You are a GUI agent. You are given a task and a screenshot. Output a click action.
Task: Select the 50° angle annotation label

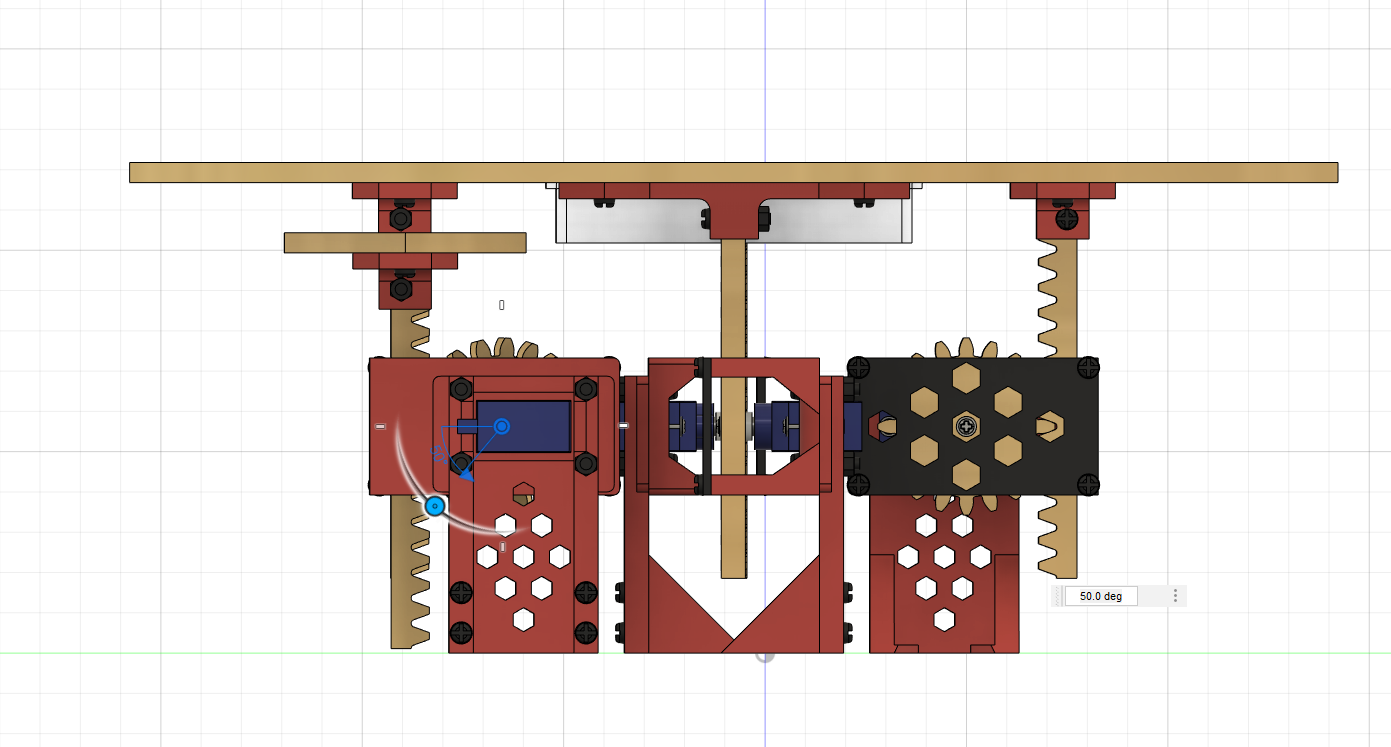click(438, 455)
